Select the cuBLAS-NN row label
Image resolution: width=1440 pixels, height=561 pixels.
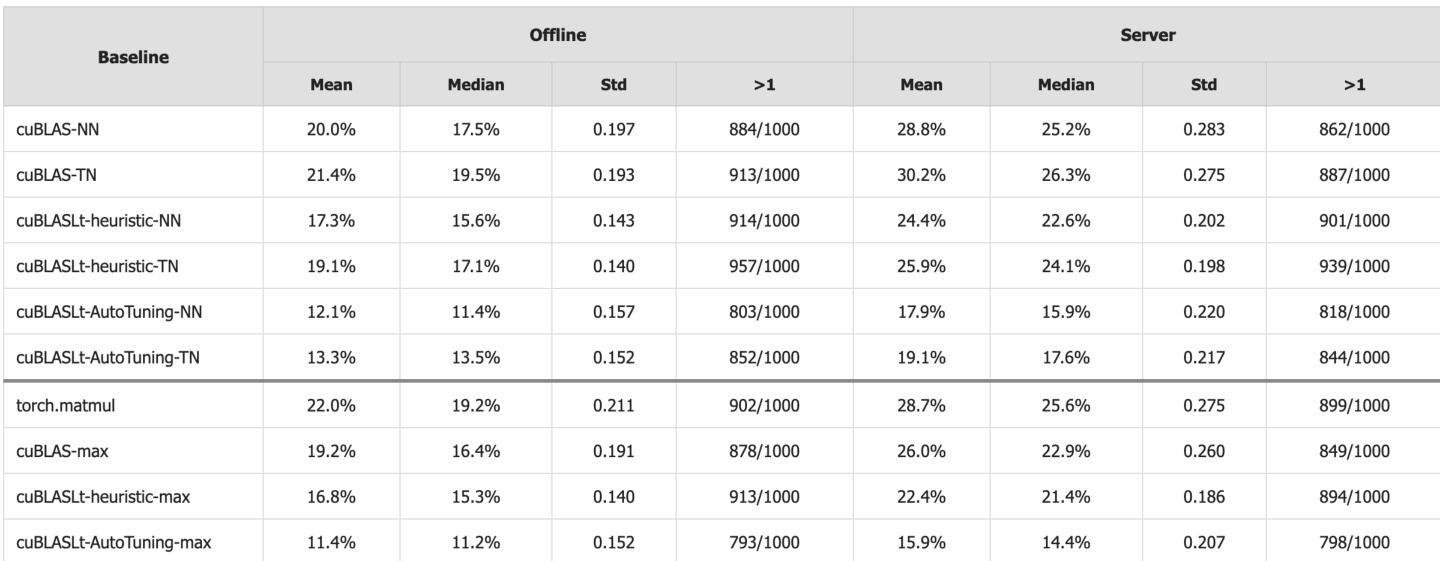coord(55,129)
